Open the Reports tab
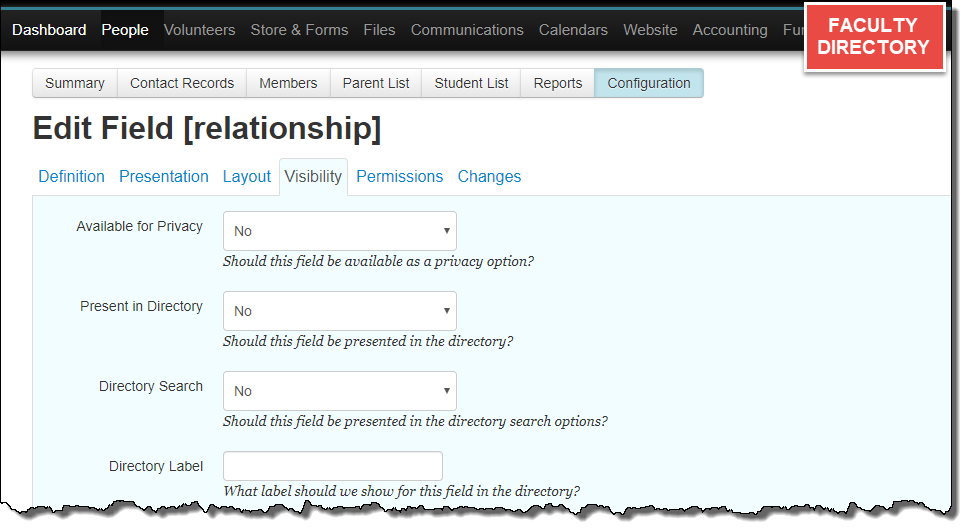 558,83
